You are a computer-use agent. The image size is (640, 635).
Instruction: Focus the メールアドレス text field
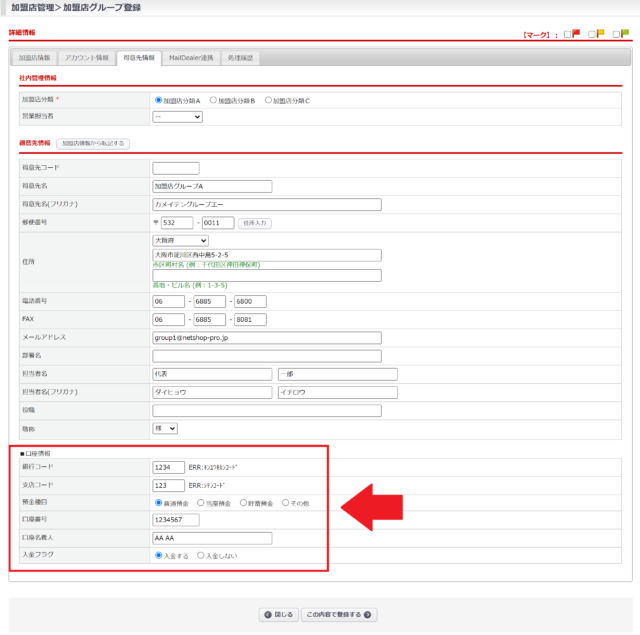coord(267,338)
